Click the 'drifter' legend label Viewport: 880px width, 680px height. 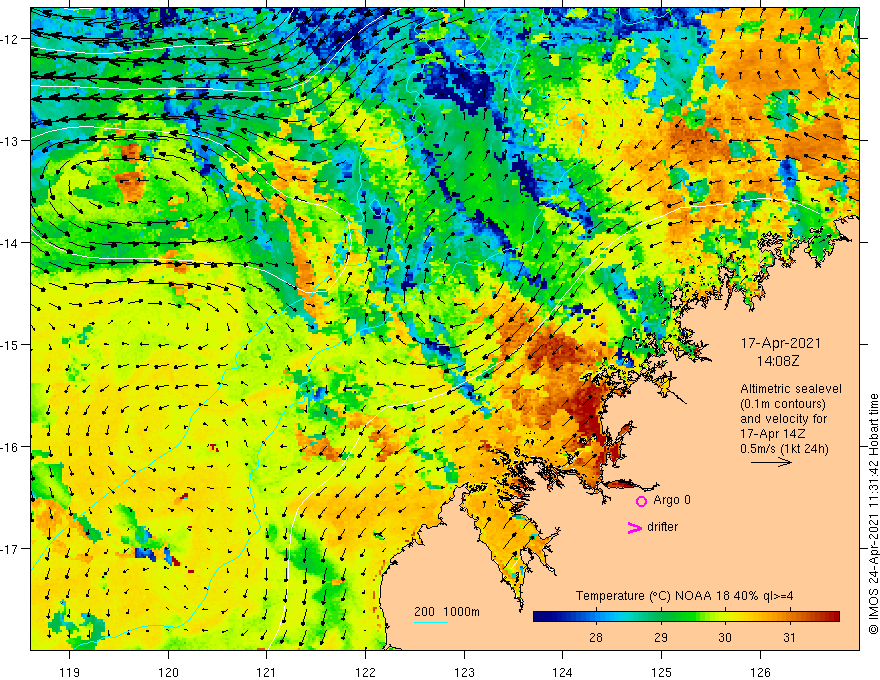[662, 527]
